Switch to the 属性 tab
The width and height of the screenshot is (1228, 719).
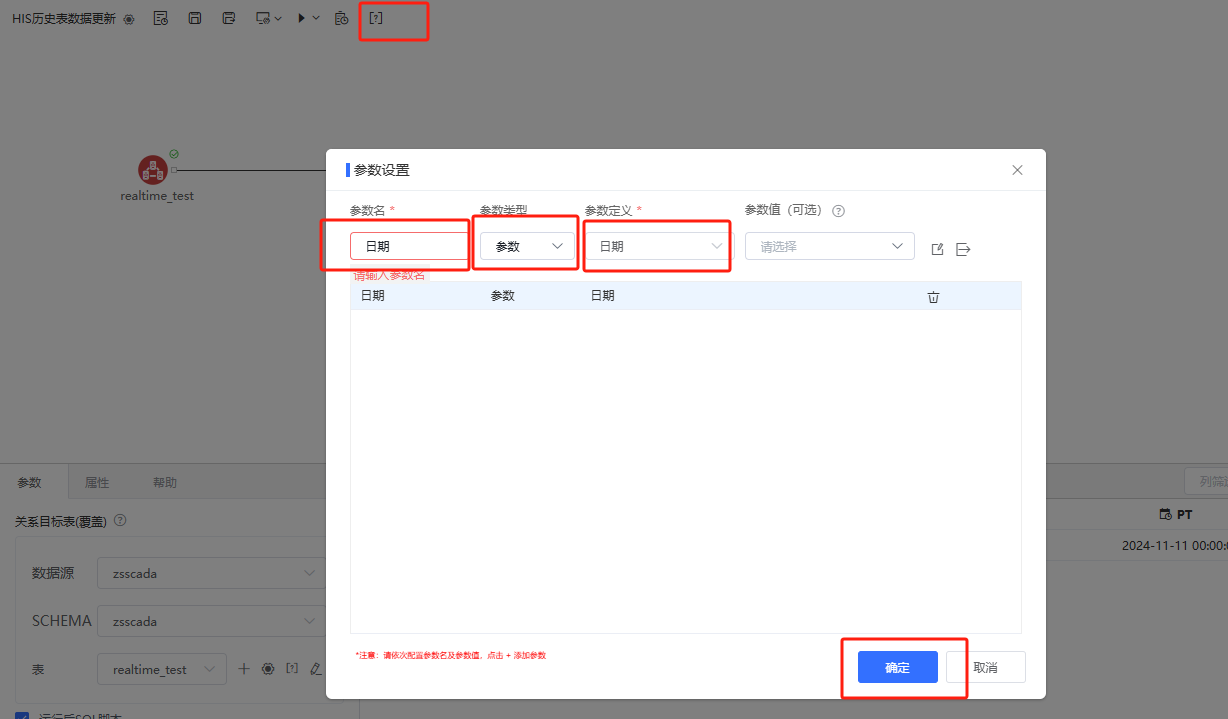coord(97,482)
